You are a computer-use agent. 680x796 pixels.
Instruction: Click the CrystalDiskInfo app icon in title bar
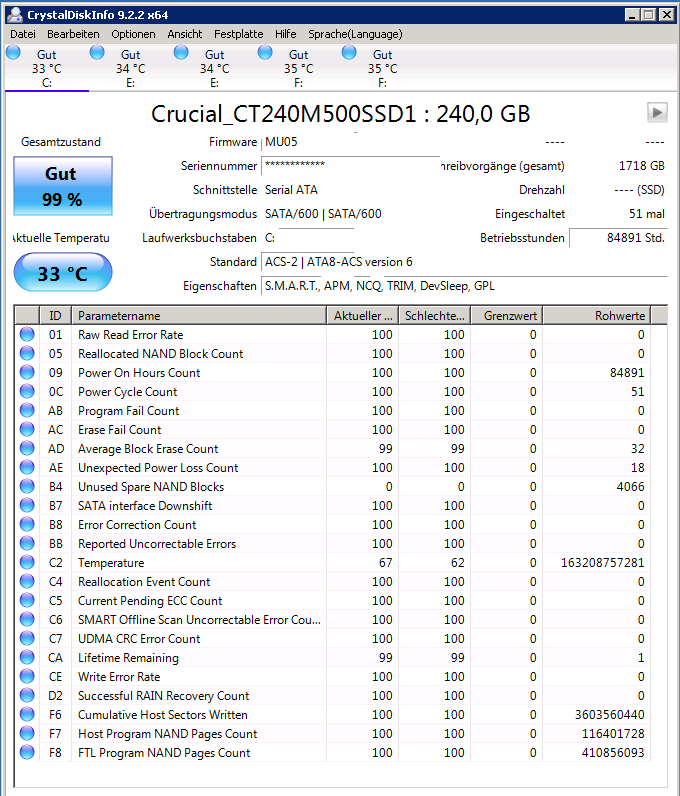15,15
